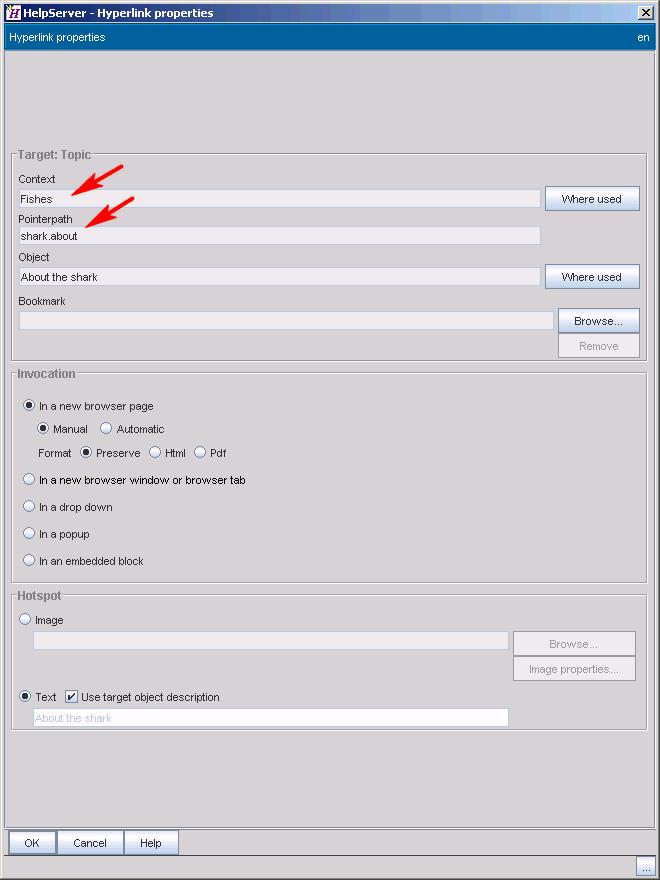
Task: Browse for a bookmark
Action: (x=599, y=320)
